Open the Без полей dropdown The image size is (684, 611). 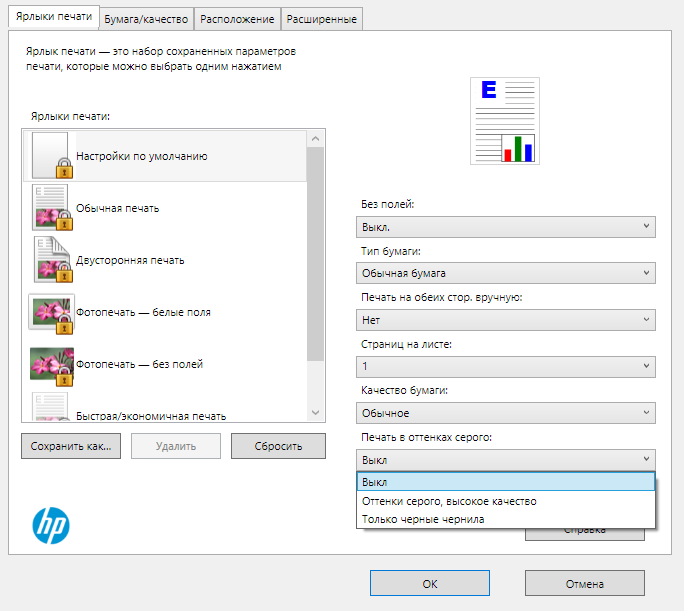[505, 227]
